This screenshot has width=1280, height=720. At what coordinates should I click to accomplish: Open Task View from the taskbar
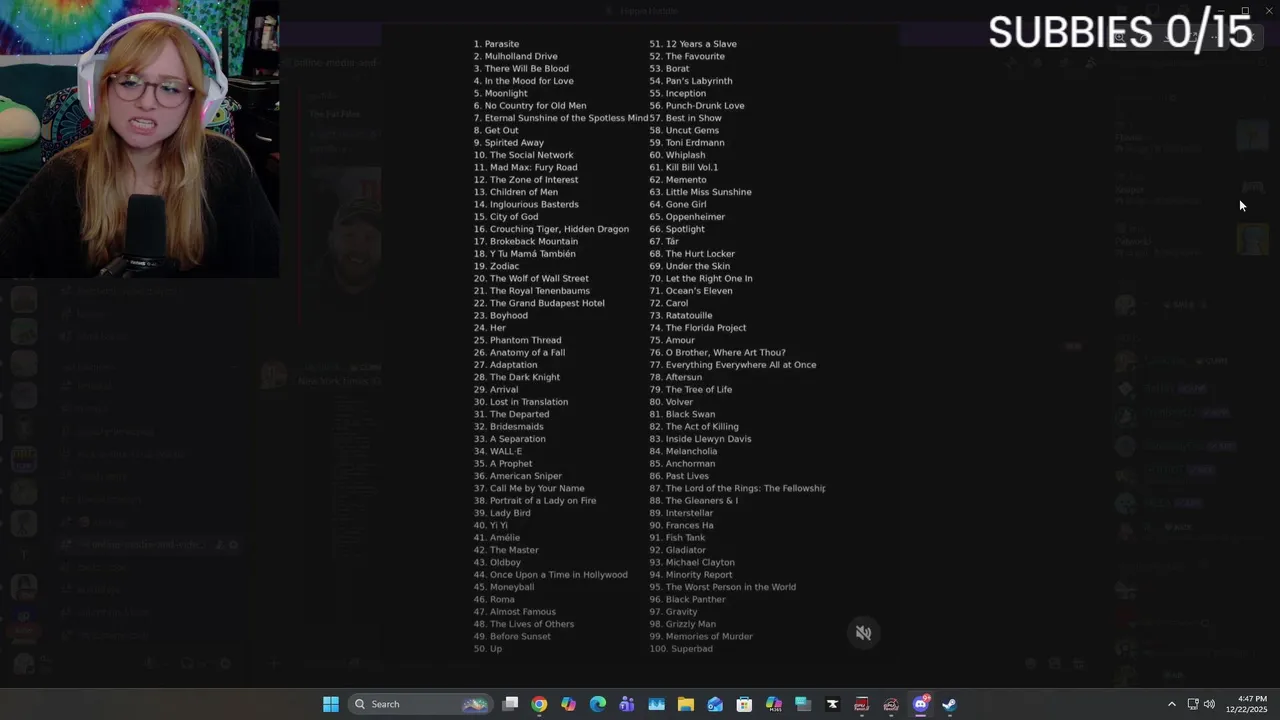click(x=510, y=704)
